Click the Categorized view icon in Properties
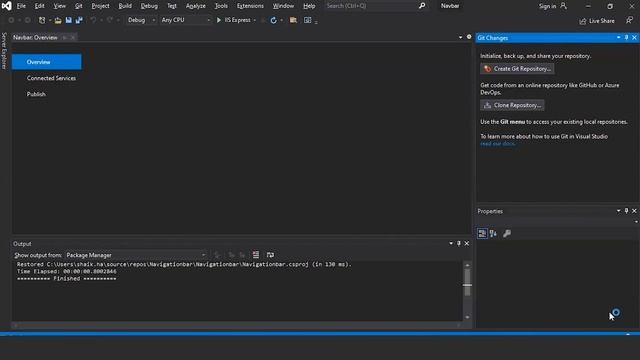This screenshot has height=360, width=640. click(482, 233)
